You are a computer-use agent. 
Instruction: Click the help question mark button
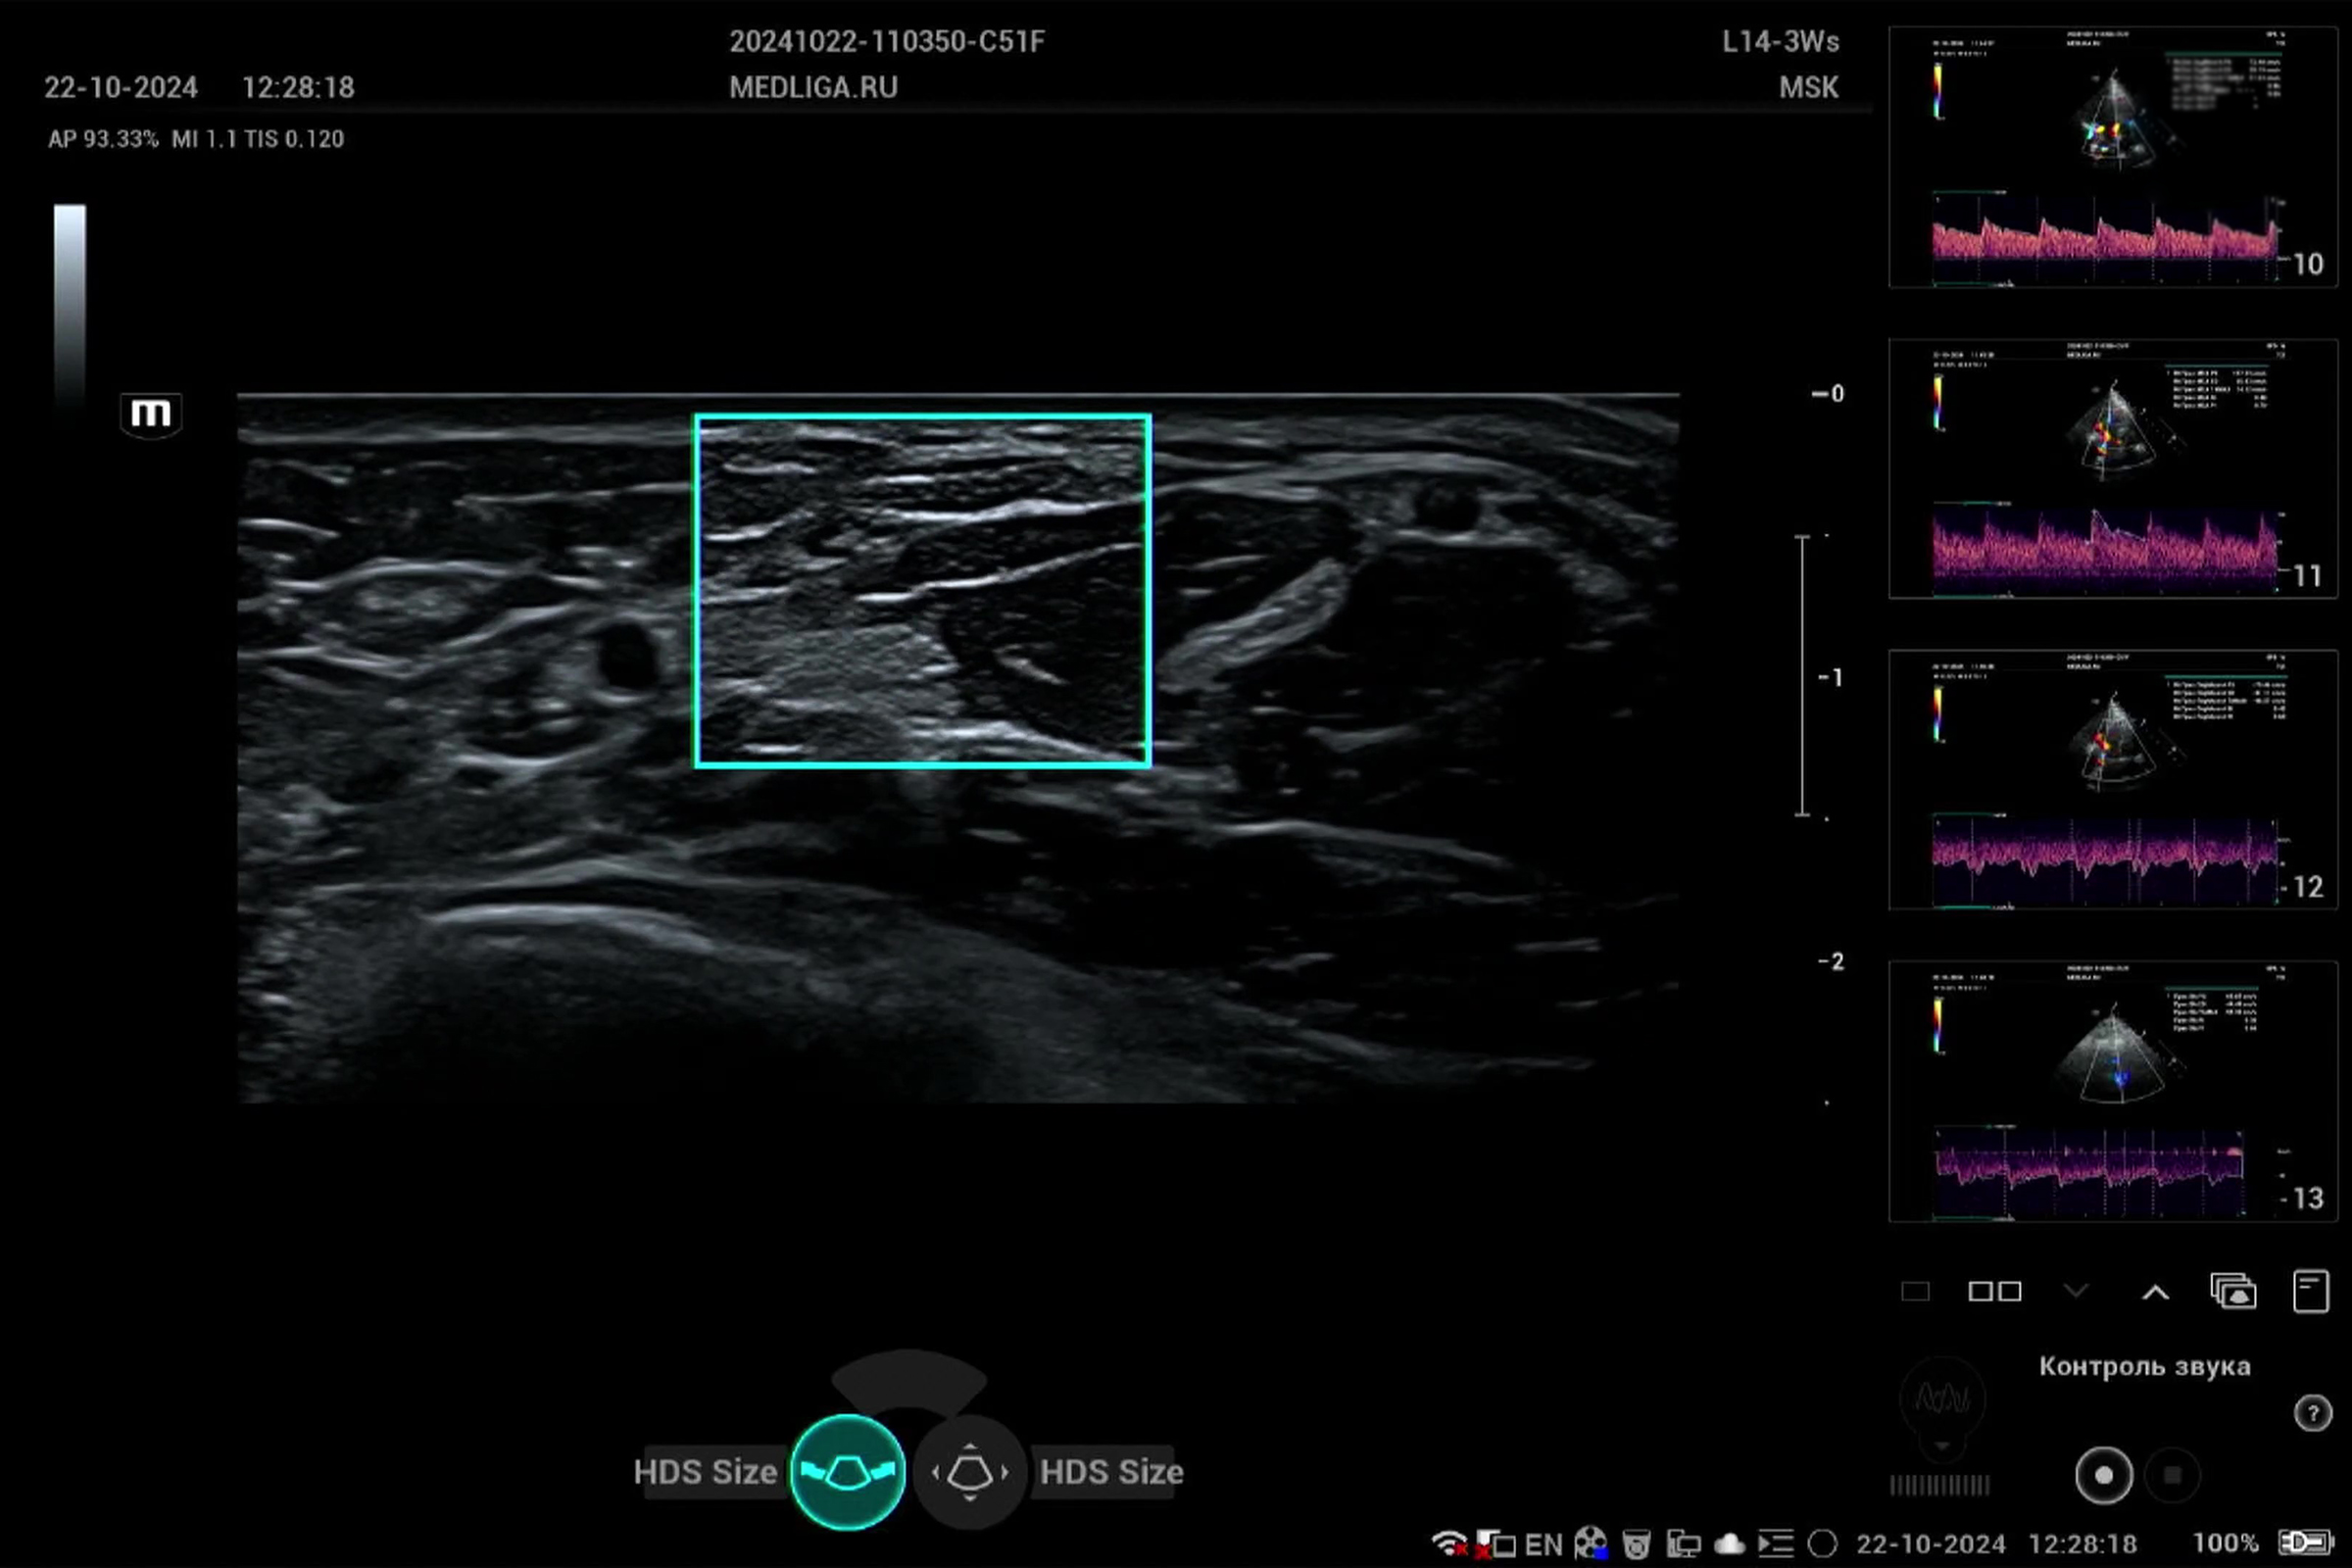pos(2312,1413)
